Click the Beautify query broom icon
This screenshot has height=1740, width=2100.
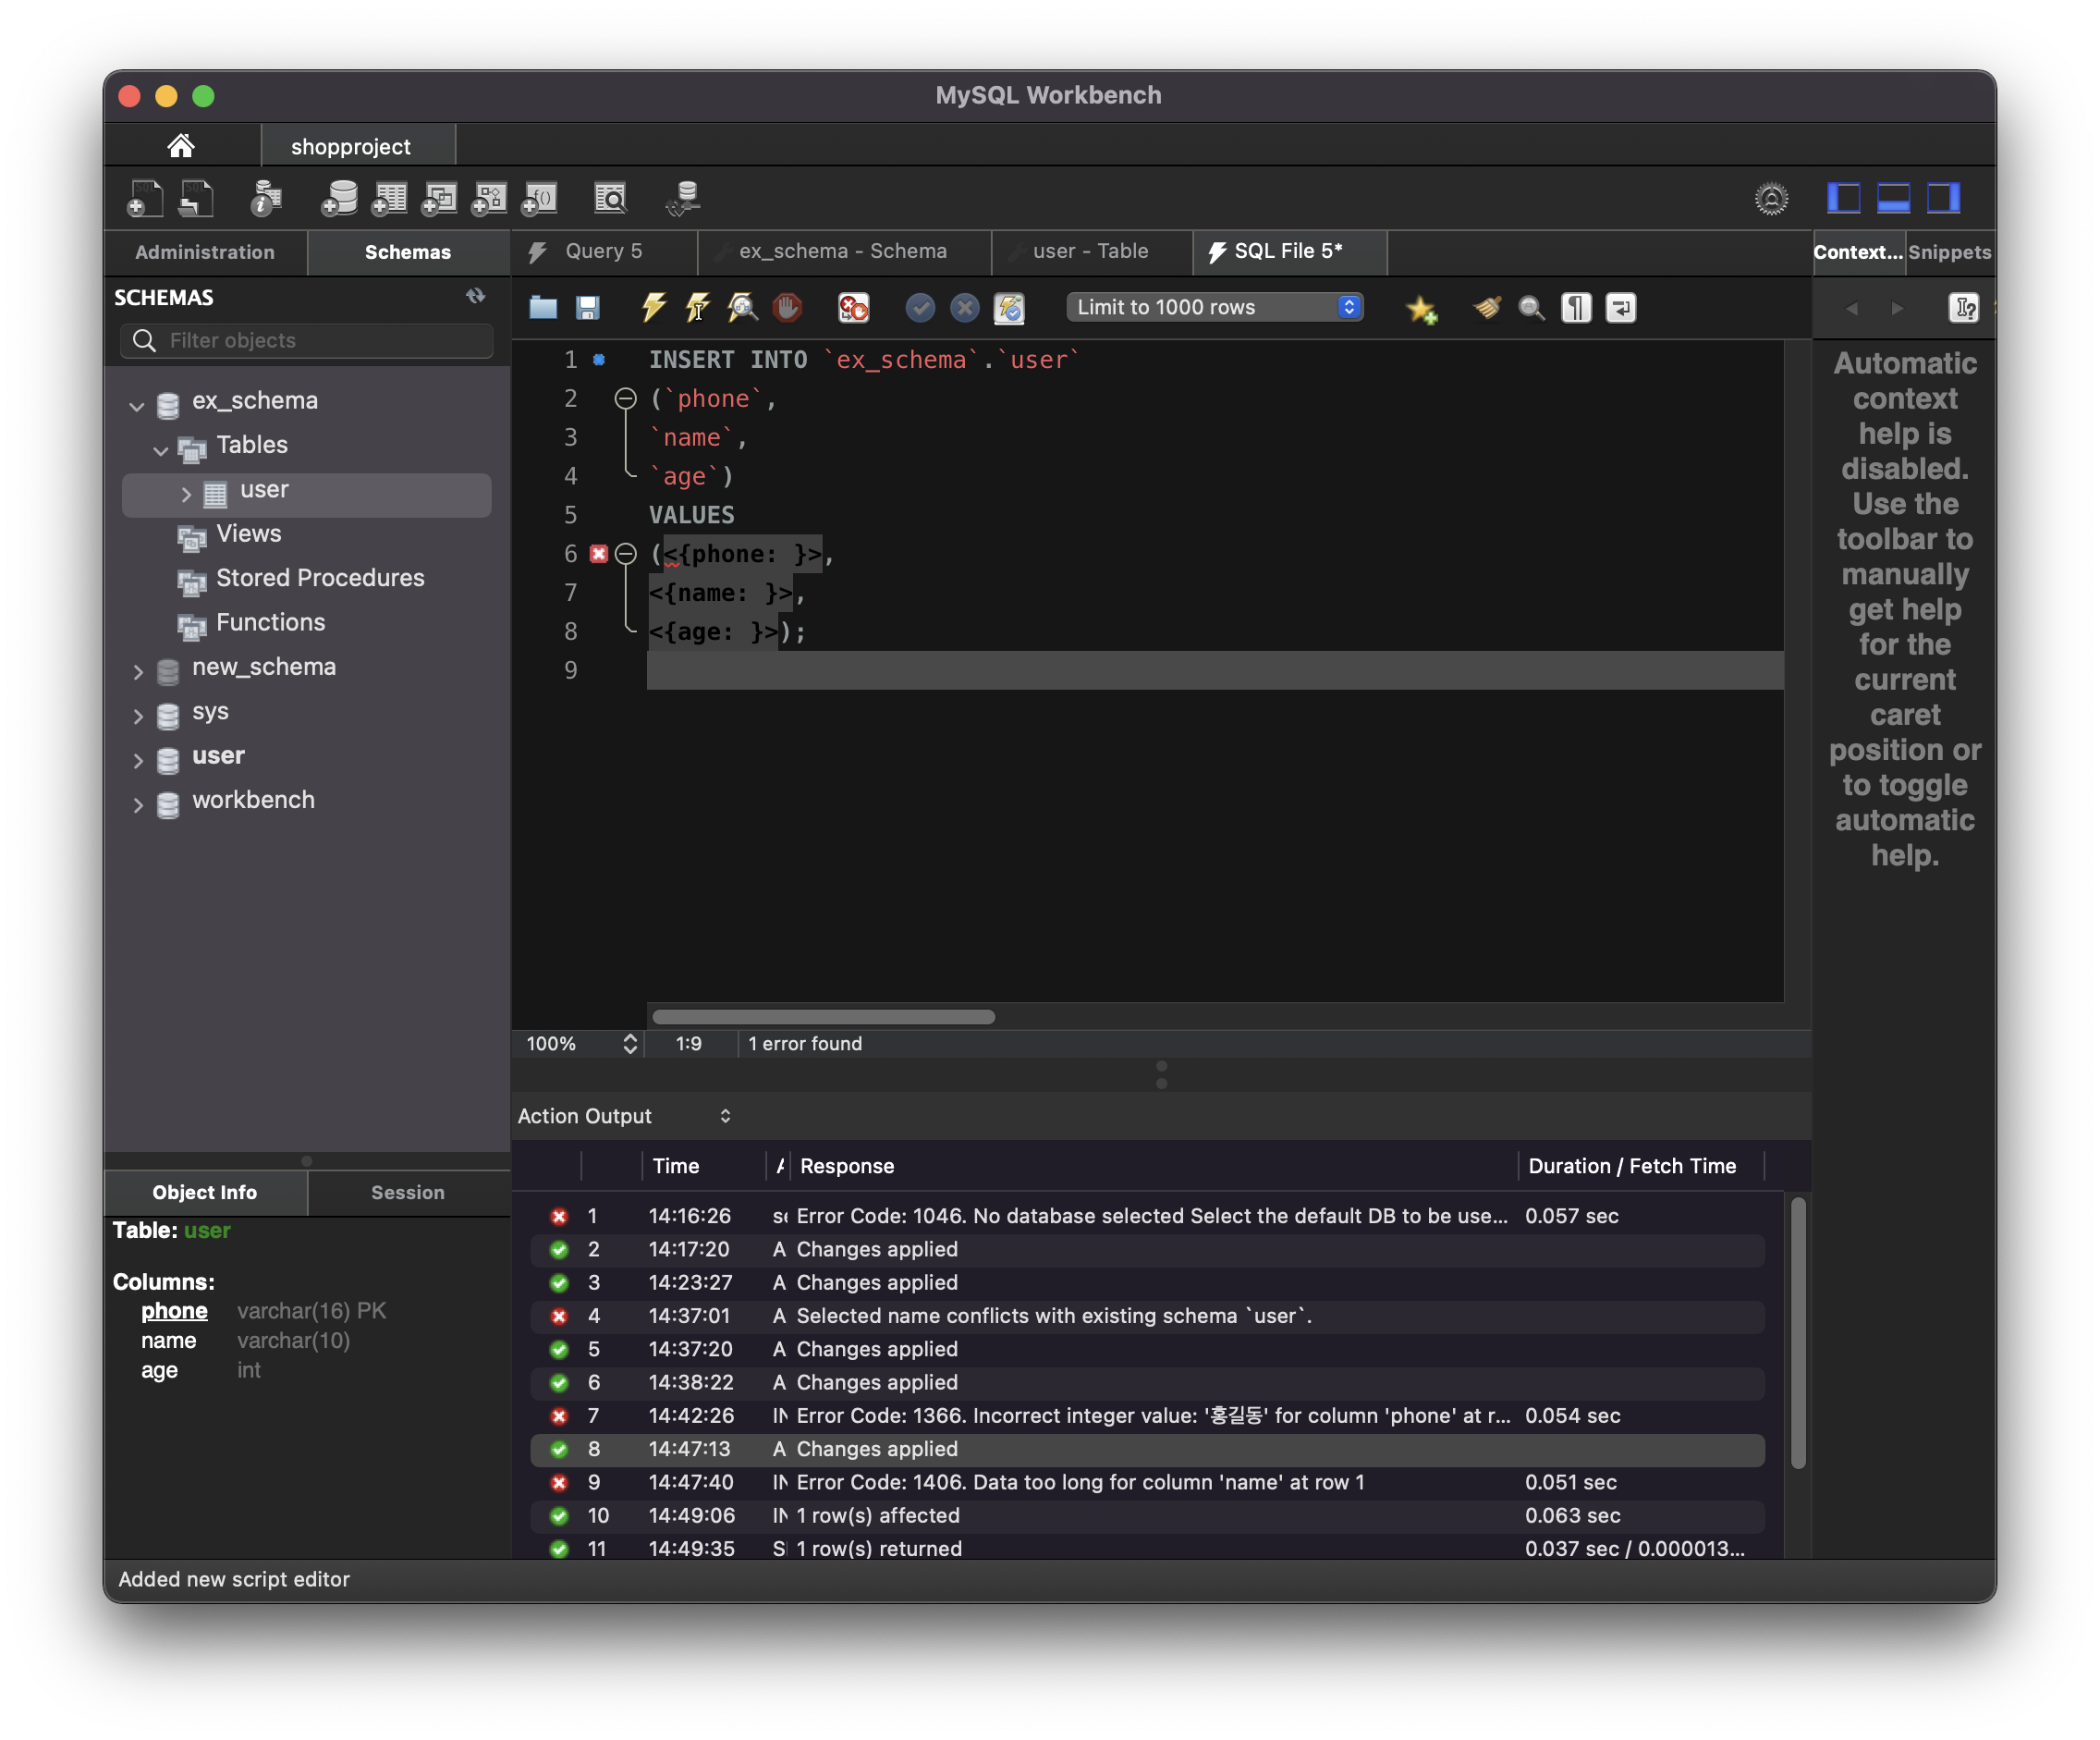pyautogui.click(x=1487, y=307)
